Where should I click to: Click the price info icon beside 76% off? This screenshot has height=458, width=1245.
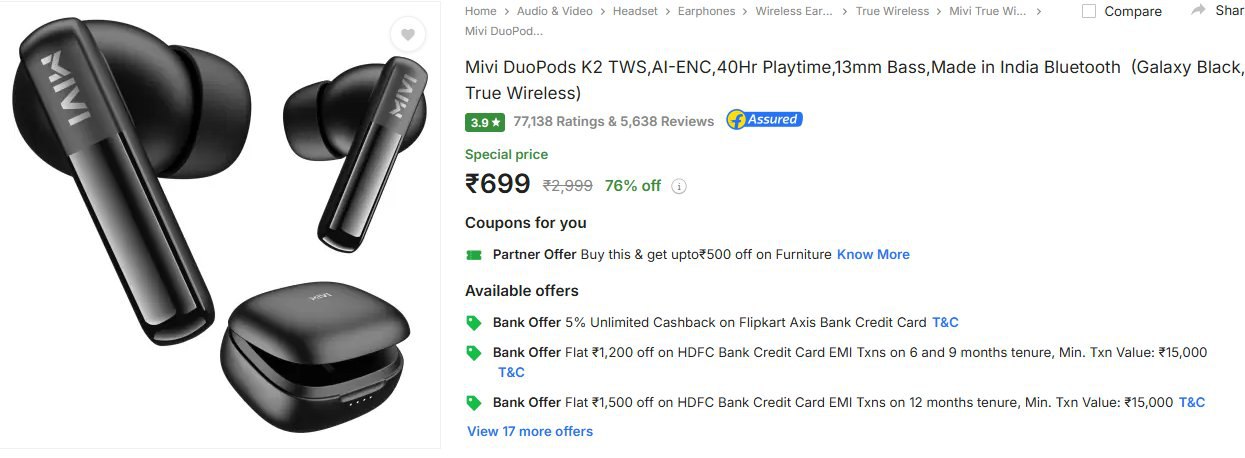tap(679, 186)
